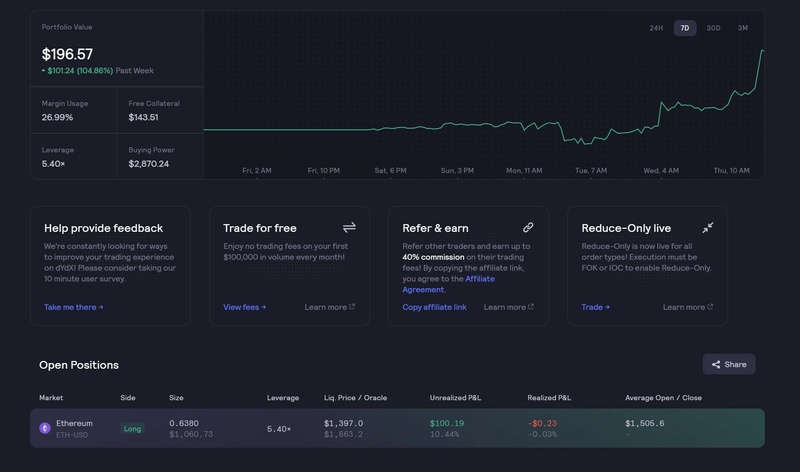The image size is (800, 472).
Task: Switch chart range to 30D
Action: [x=713, y=28]
